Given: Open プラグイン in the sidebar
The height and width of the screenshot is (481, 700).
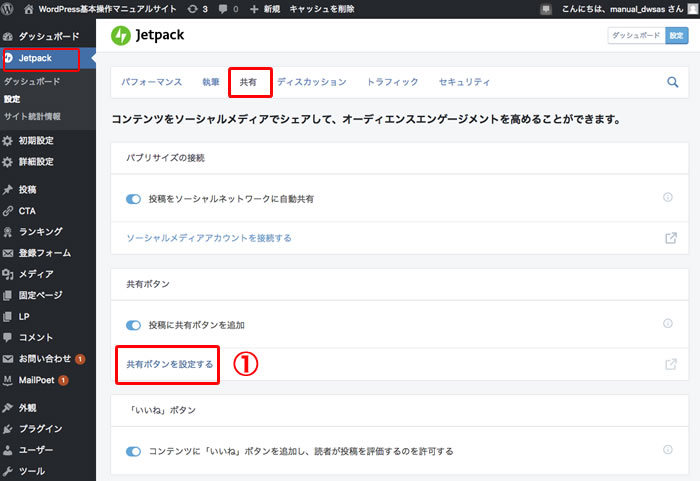Looking at the screenshot, I should (x=40, y=429).
